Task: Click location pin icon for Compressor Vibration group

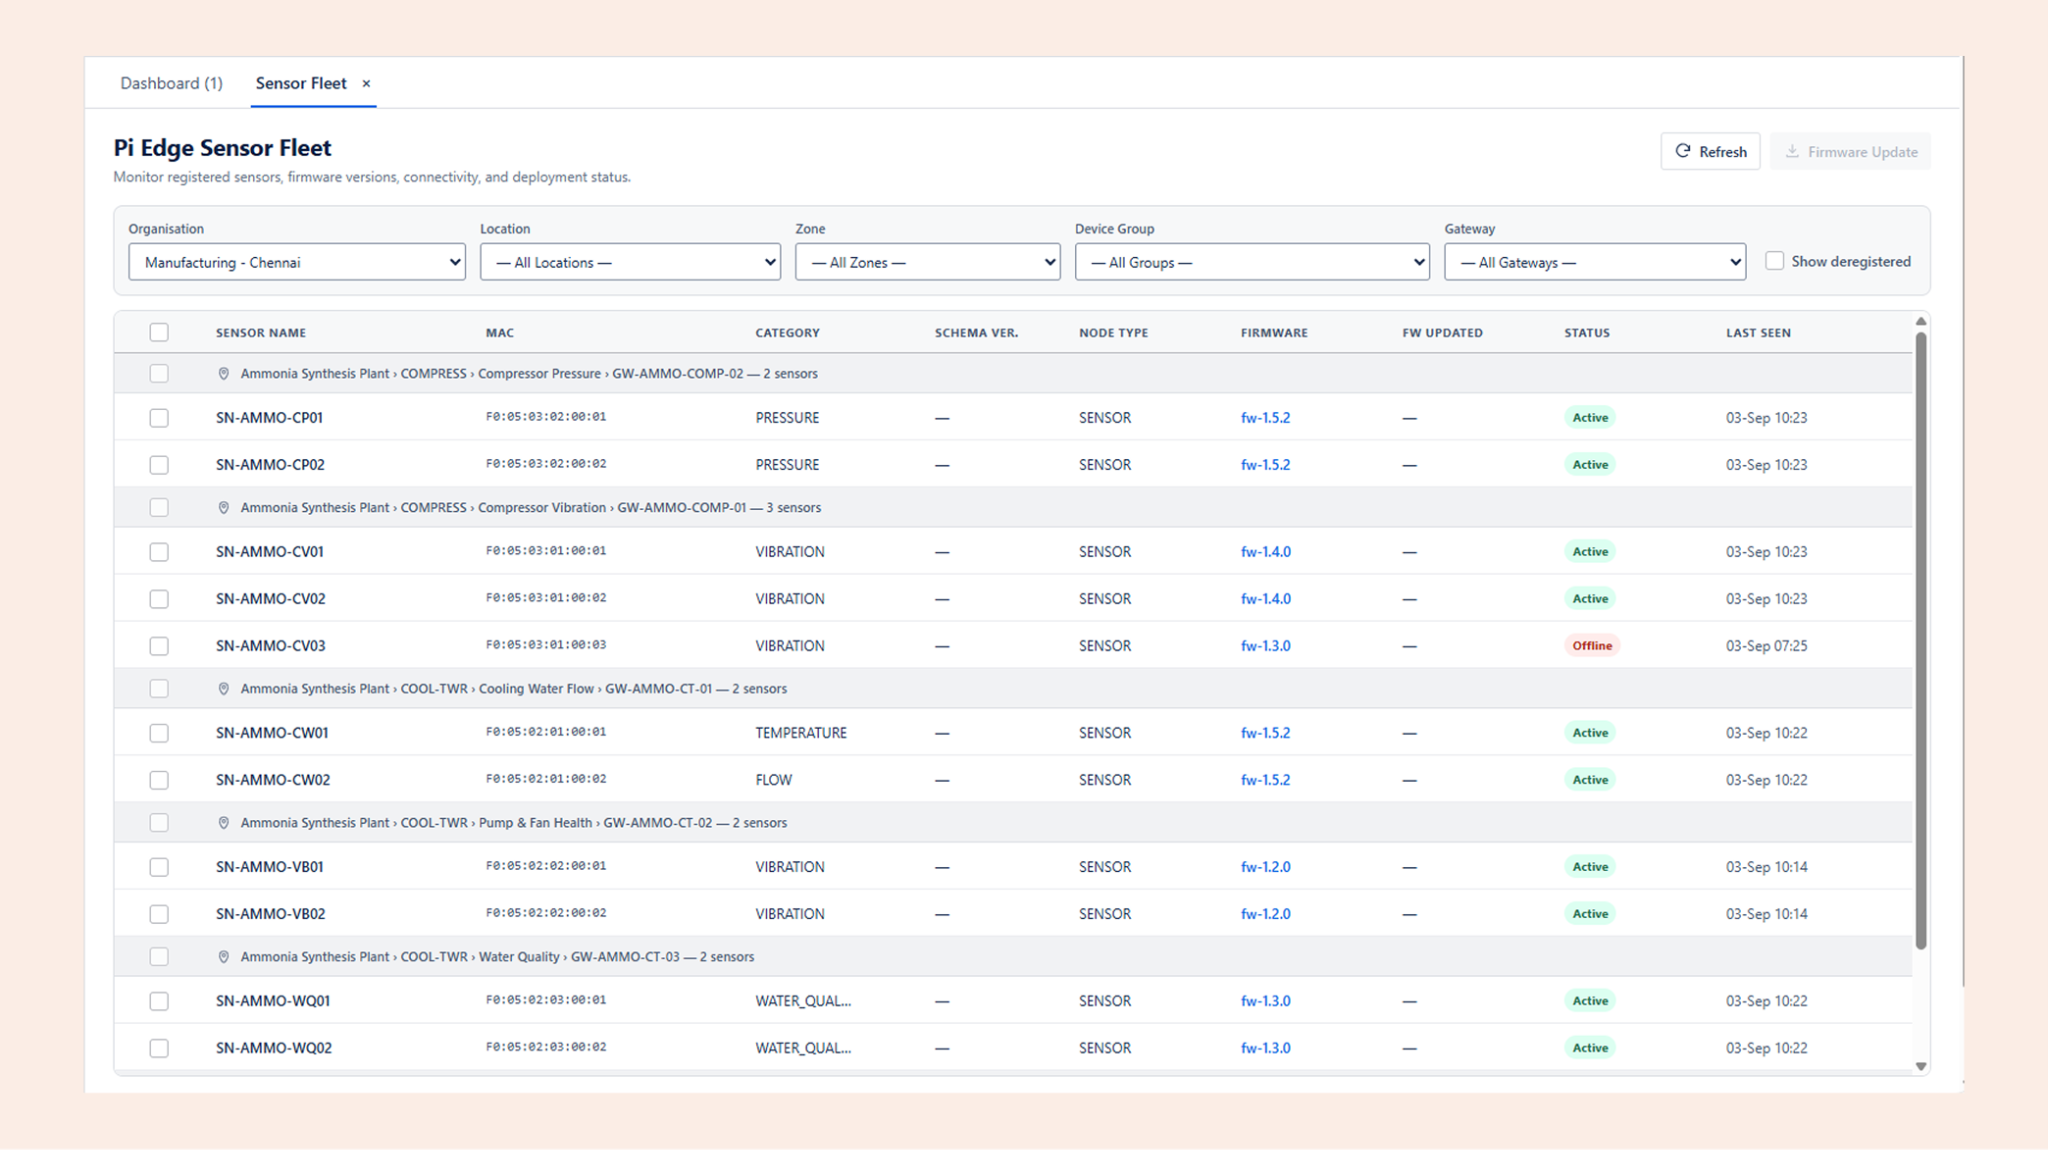Action: (224, 508)
